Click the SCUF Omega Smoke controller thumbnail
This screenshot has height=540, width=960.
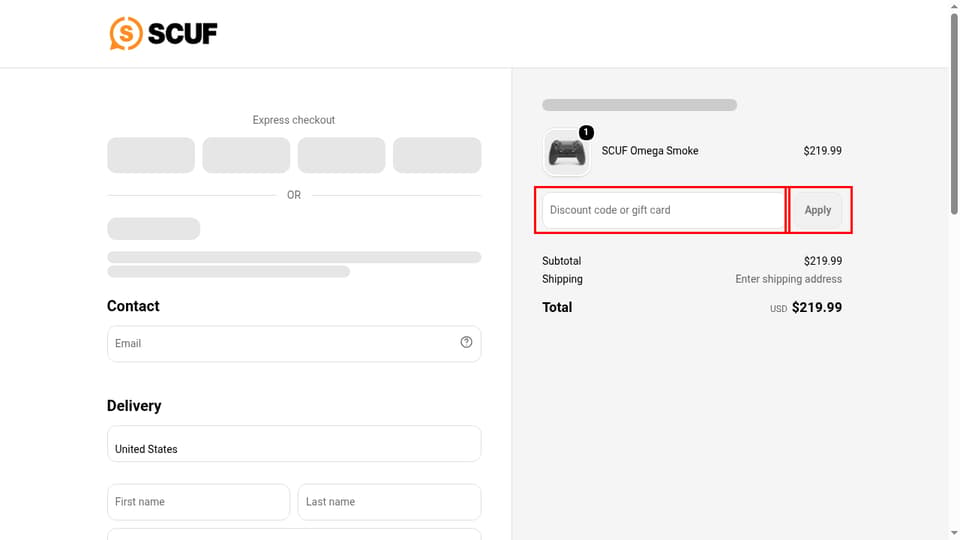tap(566, 152)
